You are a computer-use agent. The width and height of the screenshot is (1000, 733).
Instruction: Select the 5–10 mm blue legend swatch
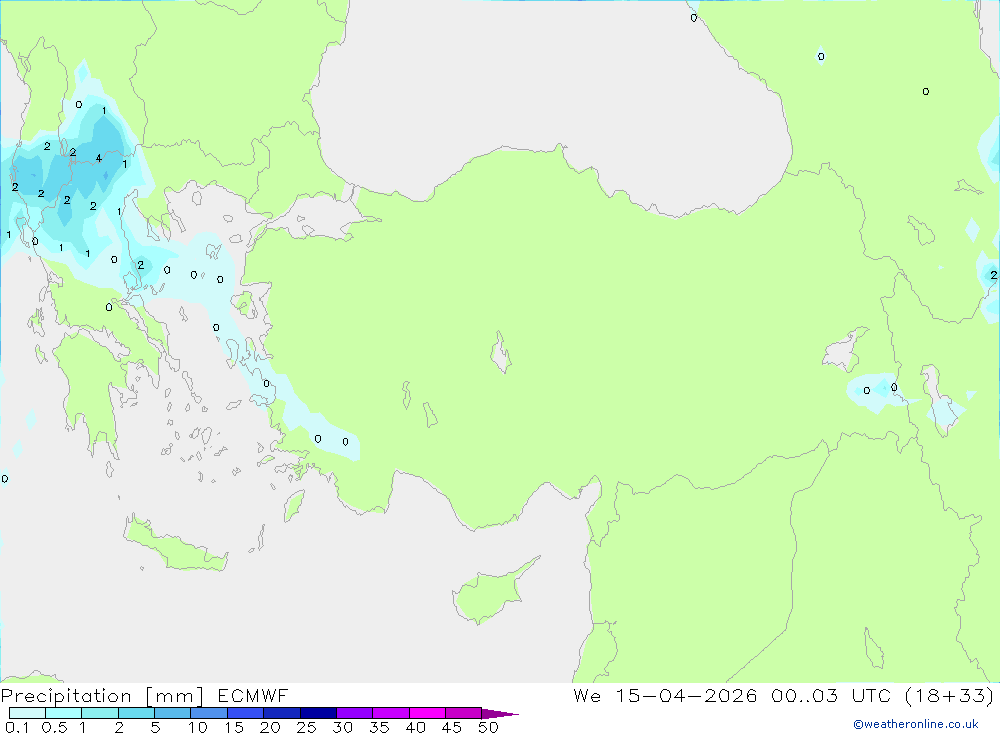tap(173, 713)
